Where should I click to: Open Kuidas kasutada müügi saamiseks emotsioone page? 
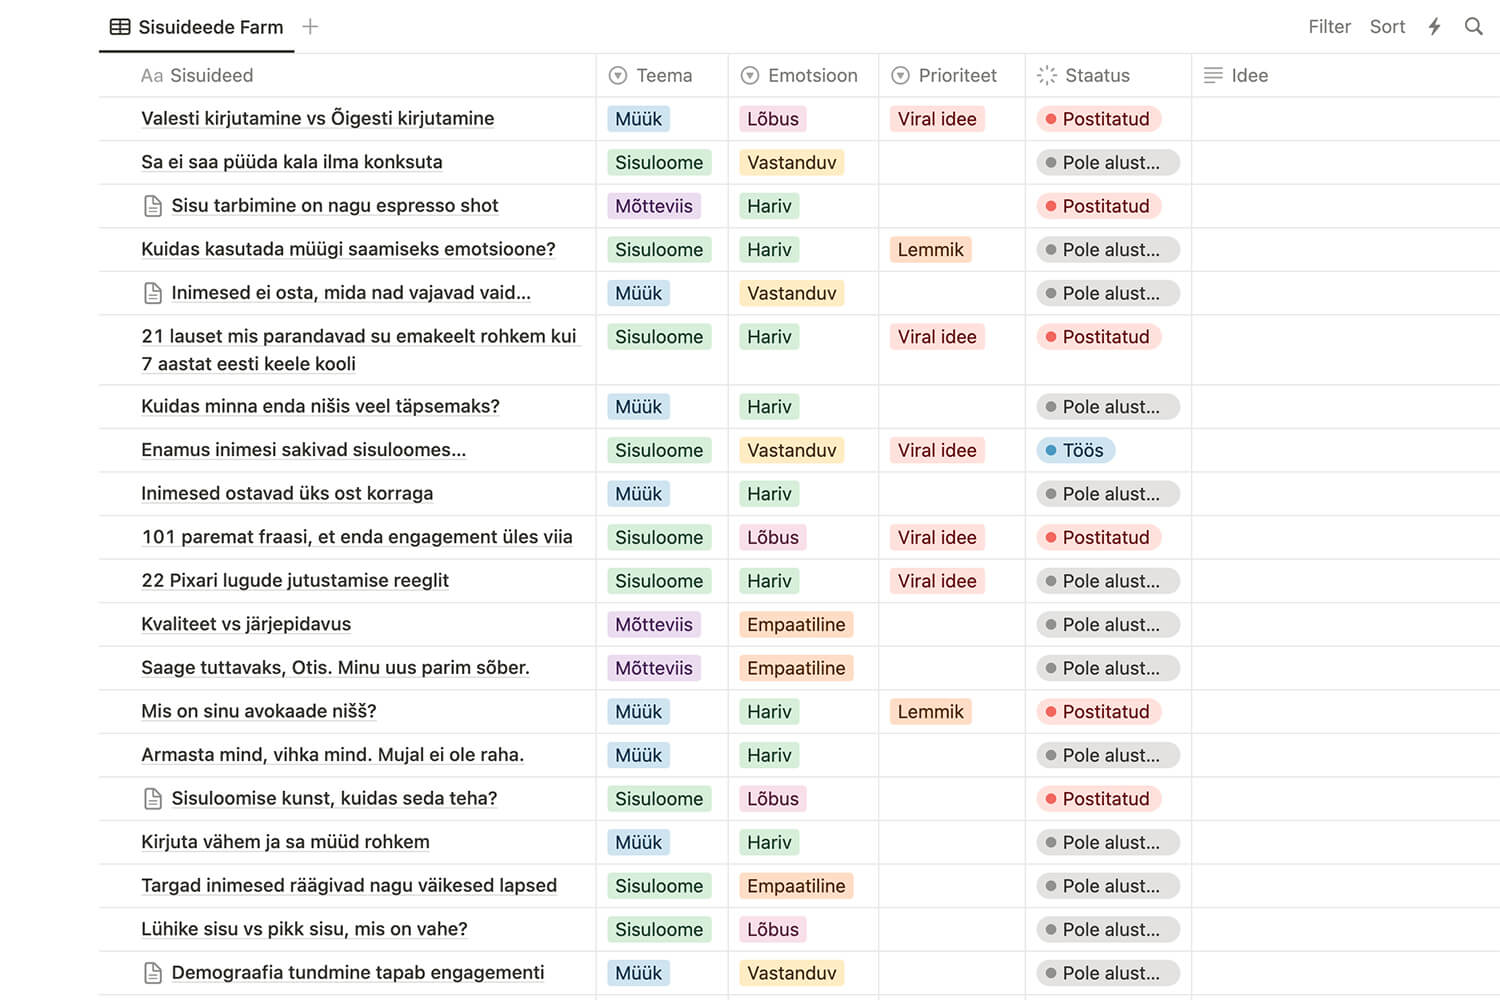(x=348, y=249)
